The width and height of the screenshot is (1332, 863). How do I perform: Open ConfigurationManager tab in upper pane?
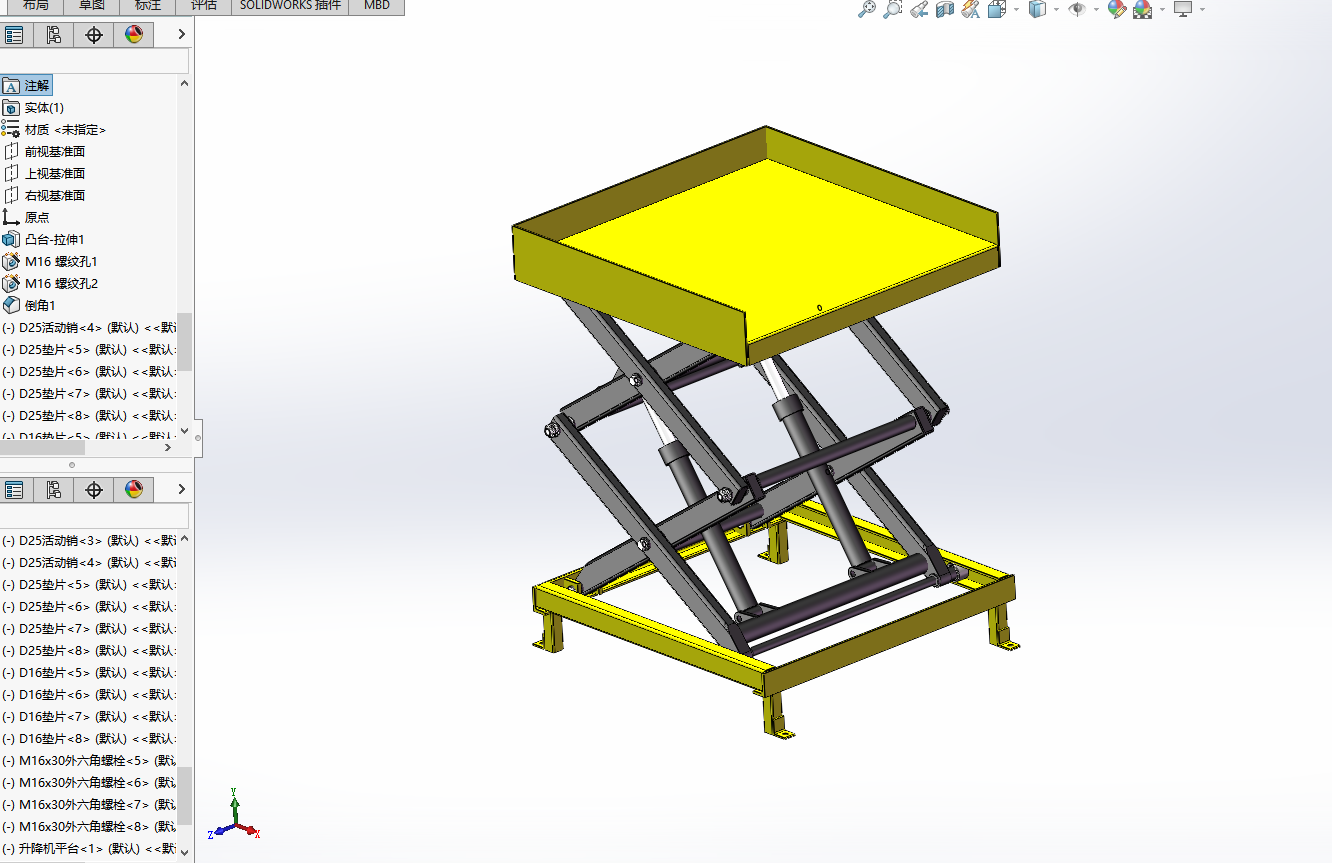(54, 35)
